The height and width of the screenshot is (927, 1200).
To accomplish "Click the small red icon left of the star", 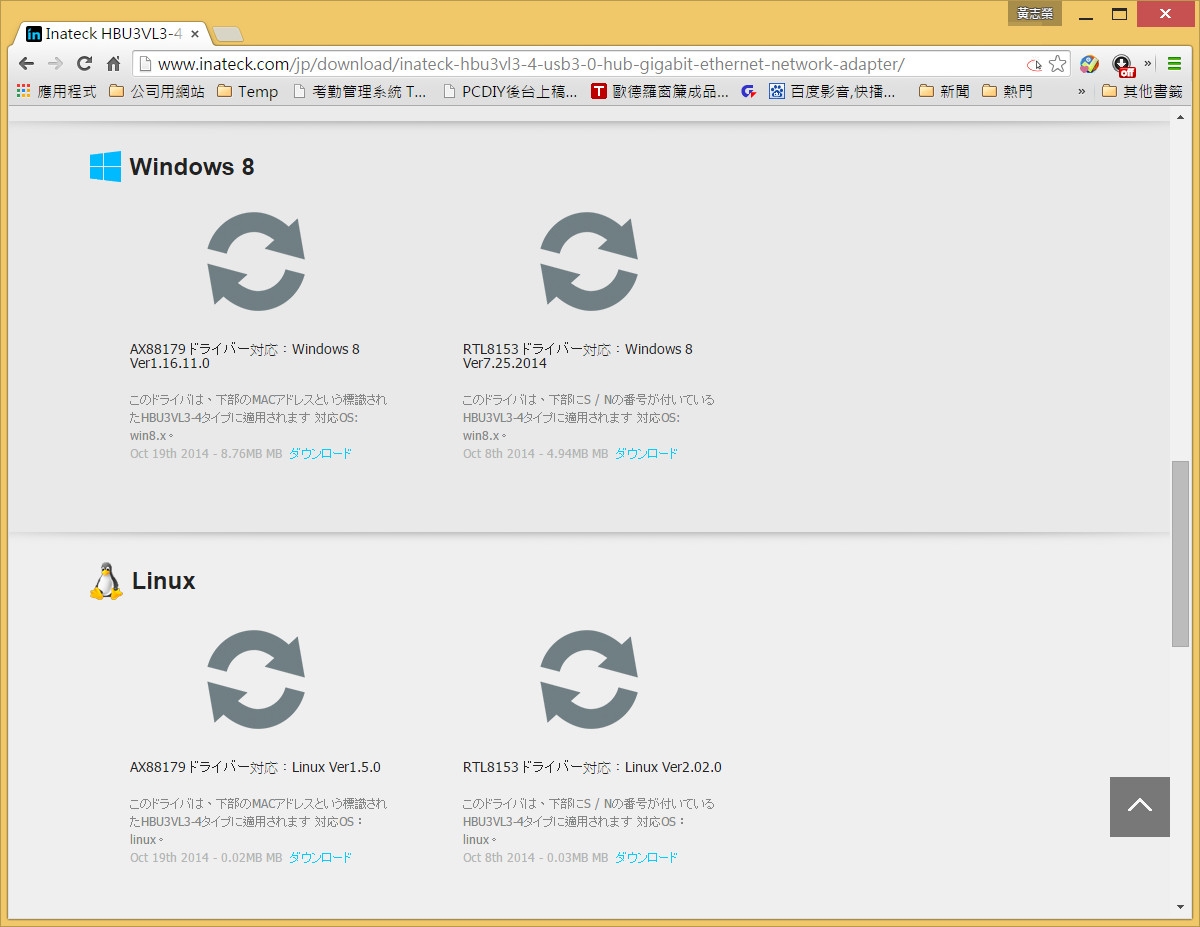I will 1034,65.
